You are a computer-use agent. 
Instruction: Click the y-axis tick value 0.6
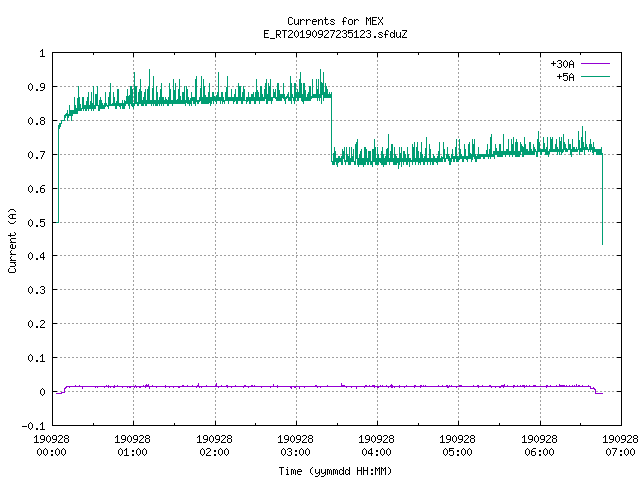click(x=36, y=189)
